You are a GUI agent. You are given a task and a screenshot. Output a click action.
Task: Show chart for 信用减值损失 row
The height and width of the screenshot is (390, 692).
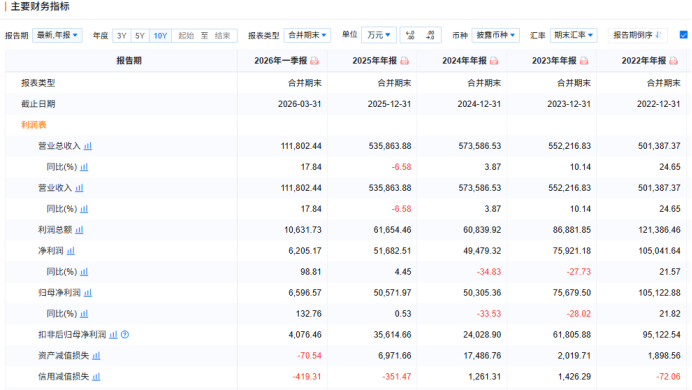[96, 377]
